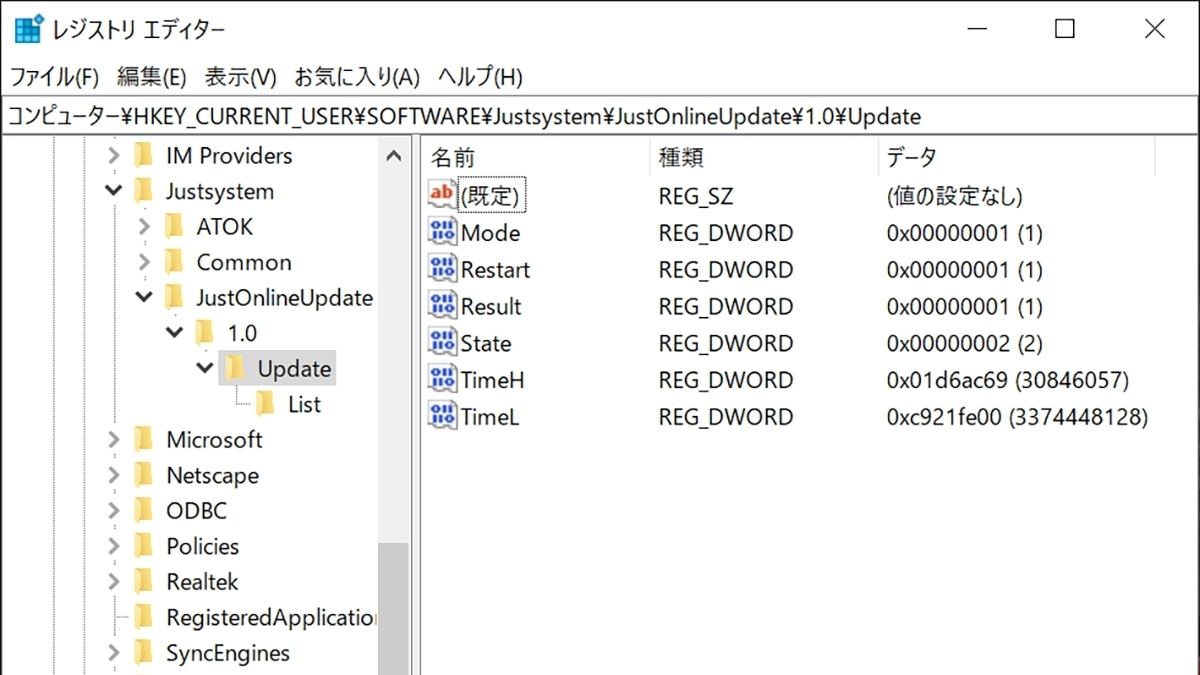Open the ヘルプ(H) menu
The width and height of the screenshot is (1200, 675).
tap(482, 77)
